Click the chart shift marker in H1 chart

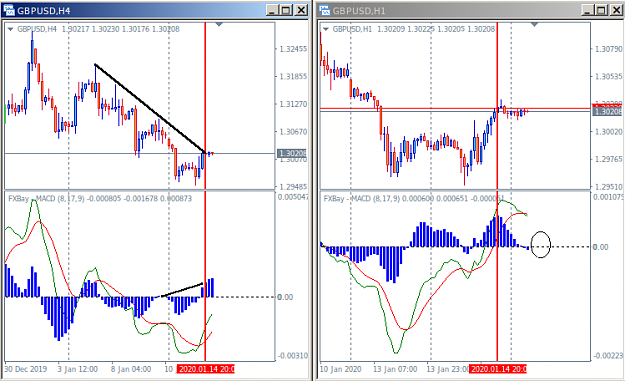[534, 25]
